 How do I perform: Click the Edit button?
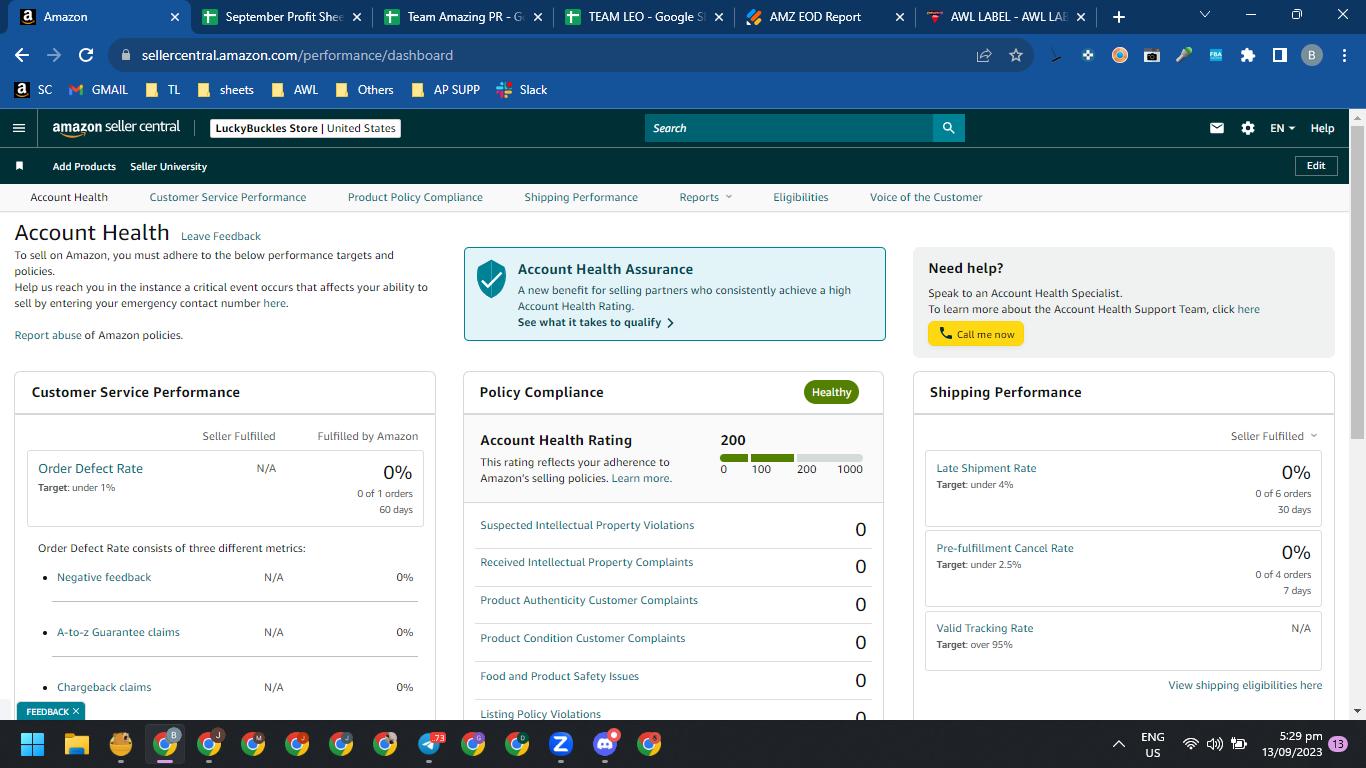[1316, 166]
